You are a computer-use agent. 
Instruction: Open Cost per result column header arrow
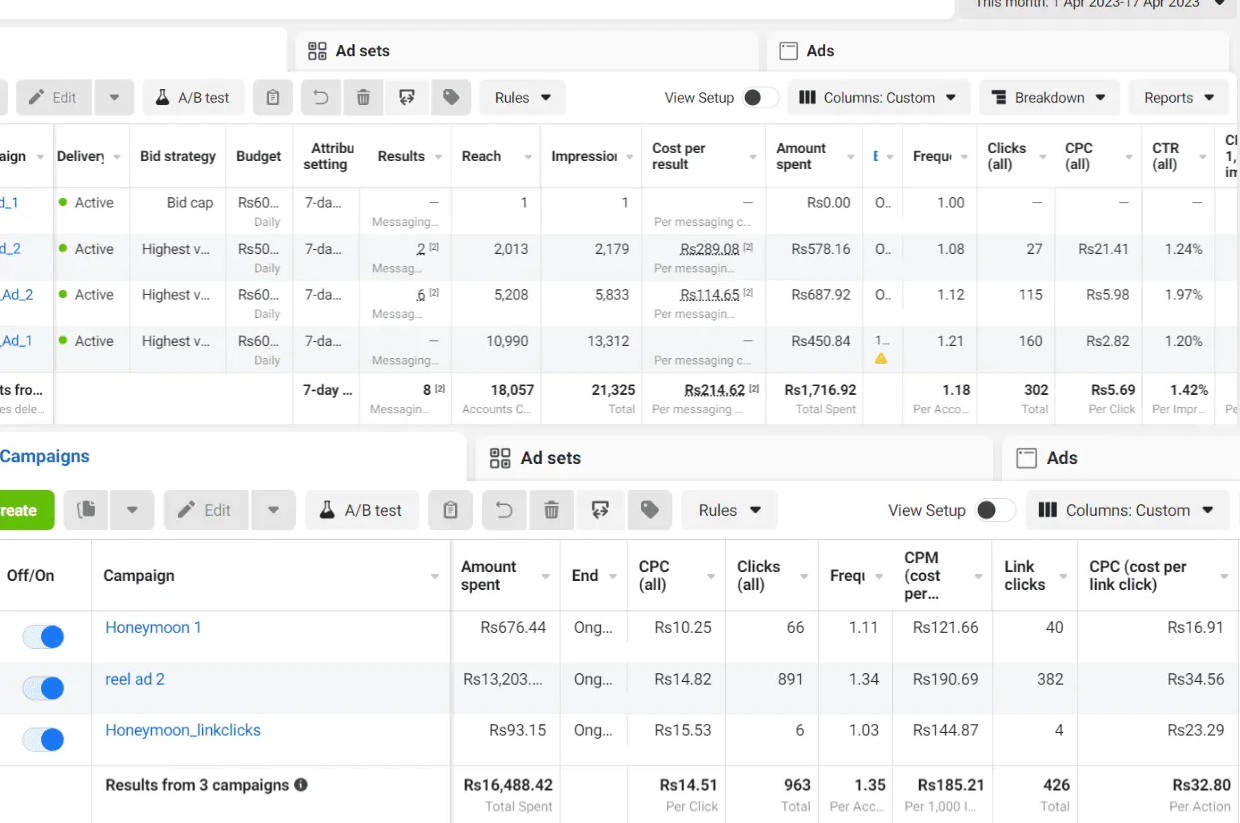tap(753, 157)
